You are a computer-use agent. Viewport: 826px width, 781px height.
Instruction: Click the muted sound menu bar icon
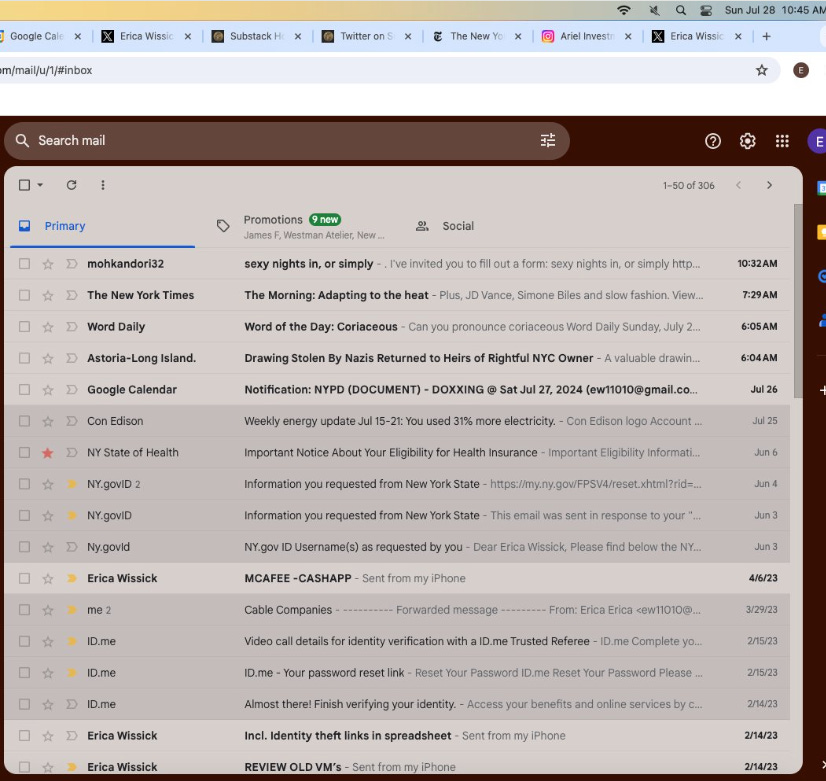[x=654, y=10]
